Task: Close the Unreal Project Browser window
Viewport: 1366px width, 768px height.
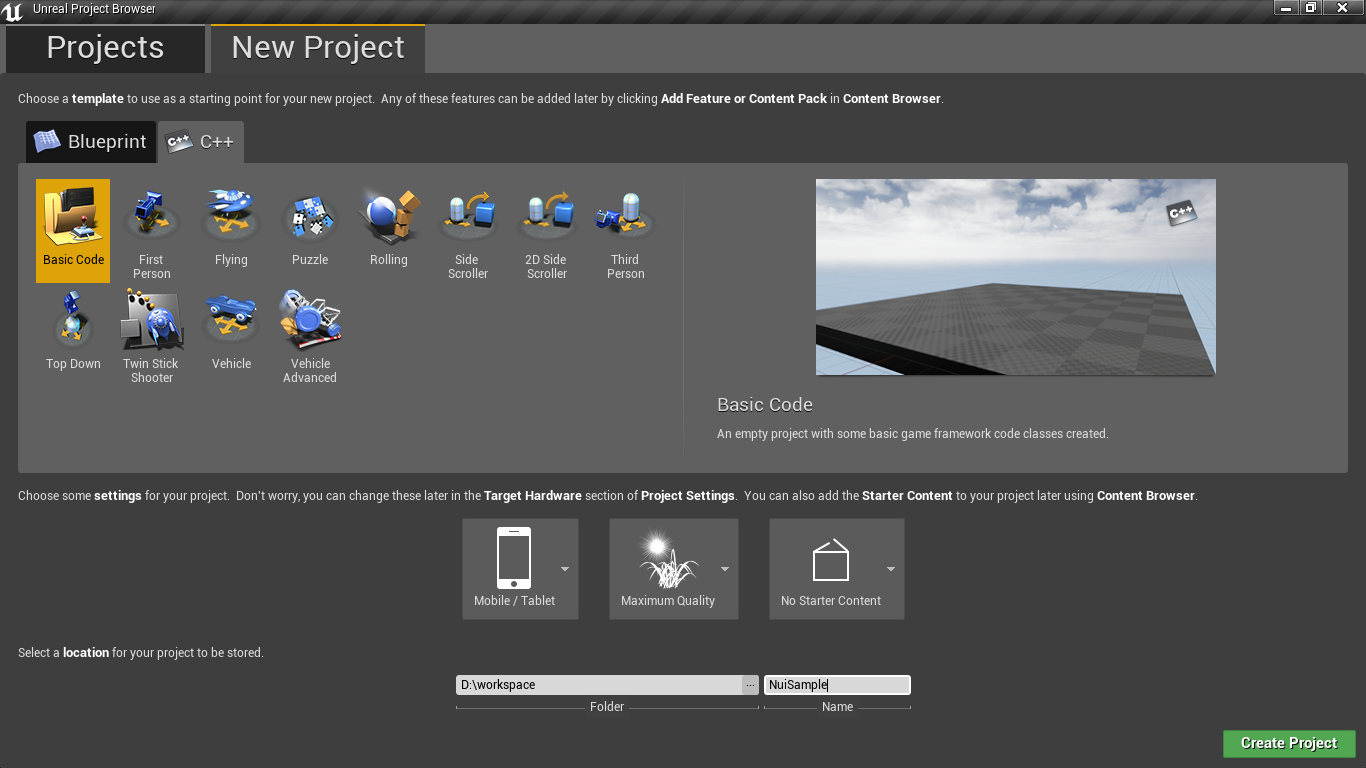Action: [x=1342, y=7]
